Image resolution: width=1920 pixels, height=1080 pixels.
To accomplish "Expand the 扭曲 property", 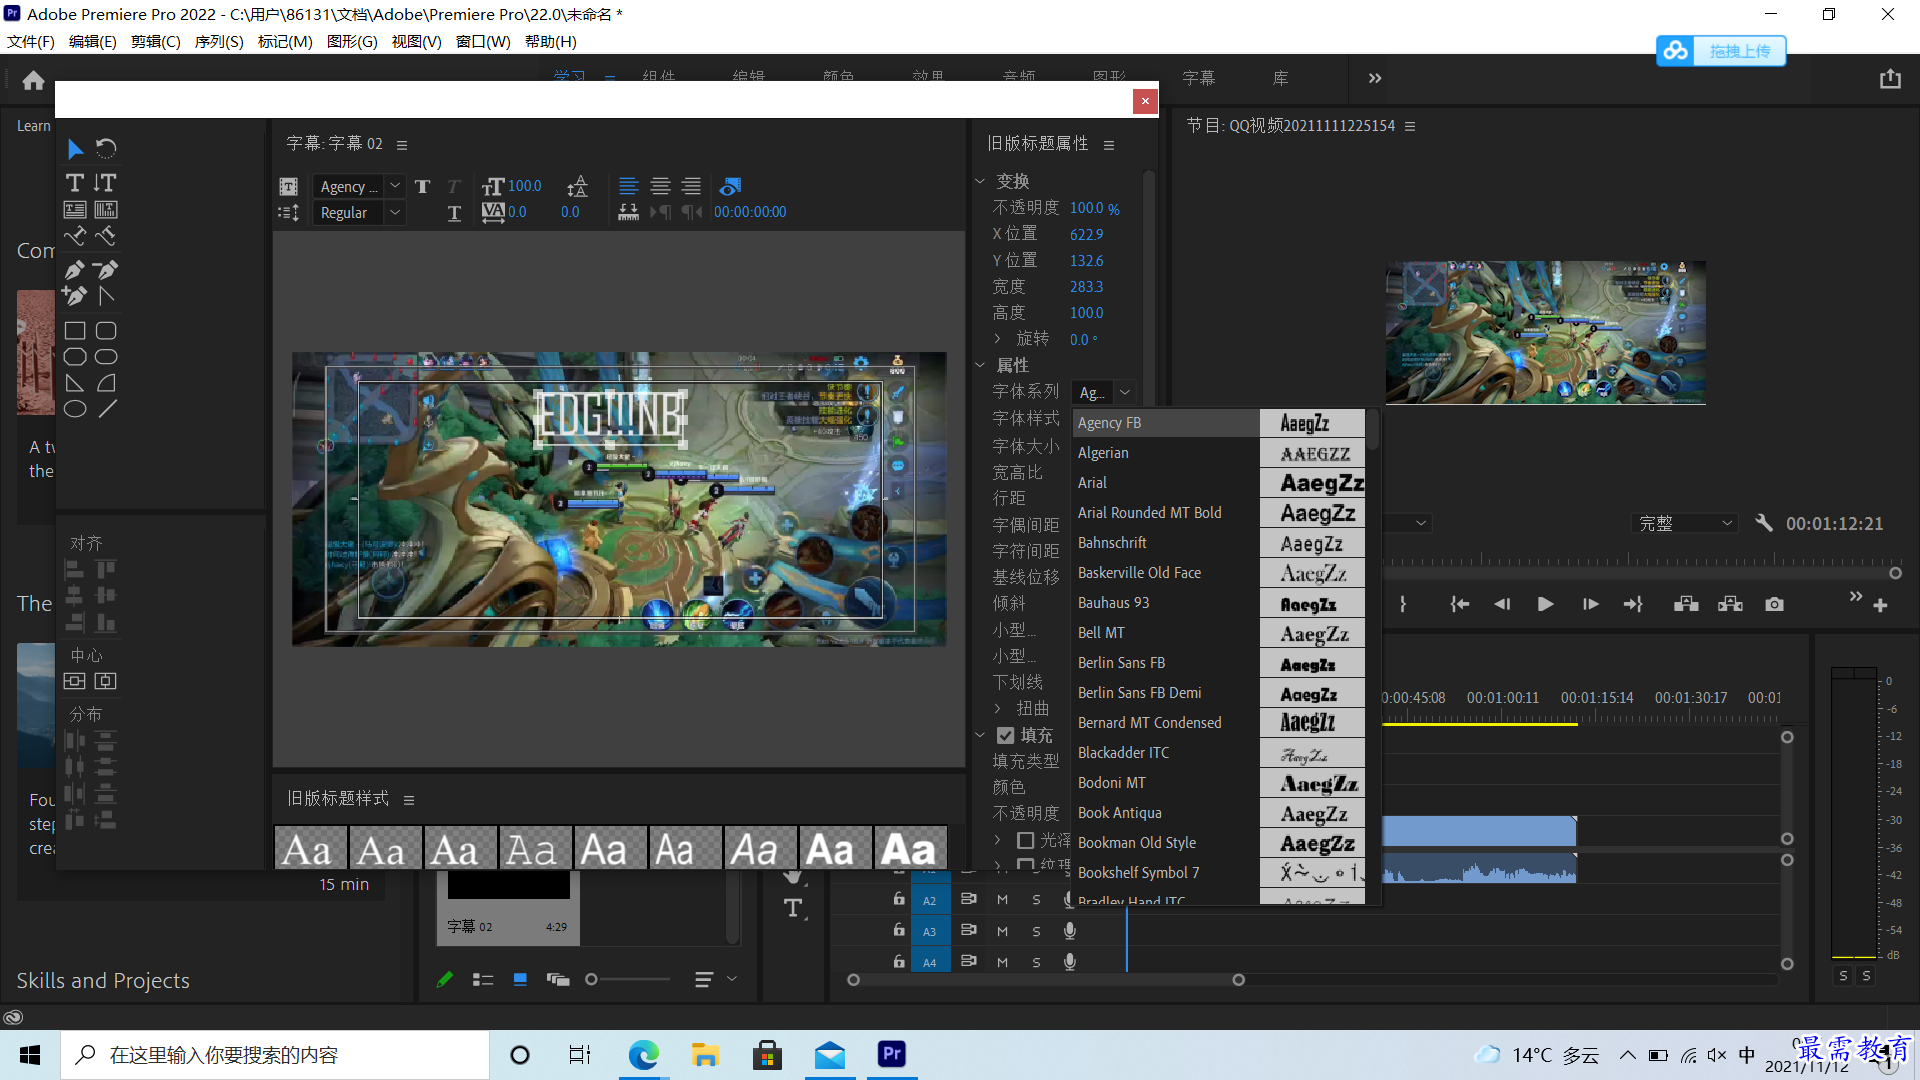I will [997, 708].
